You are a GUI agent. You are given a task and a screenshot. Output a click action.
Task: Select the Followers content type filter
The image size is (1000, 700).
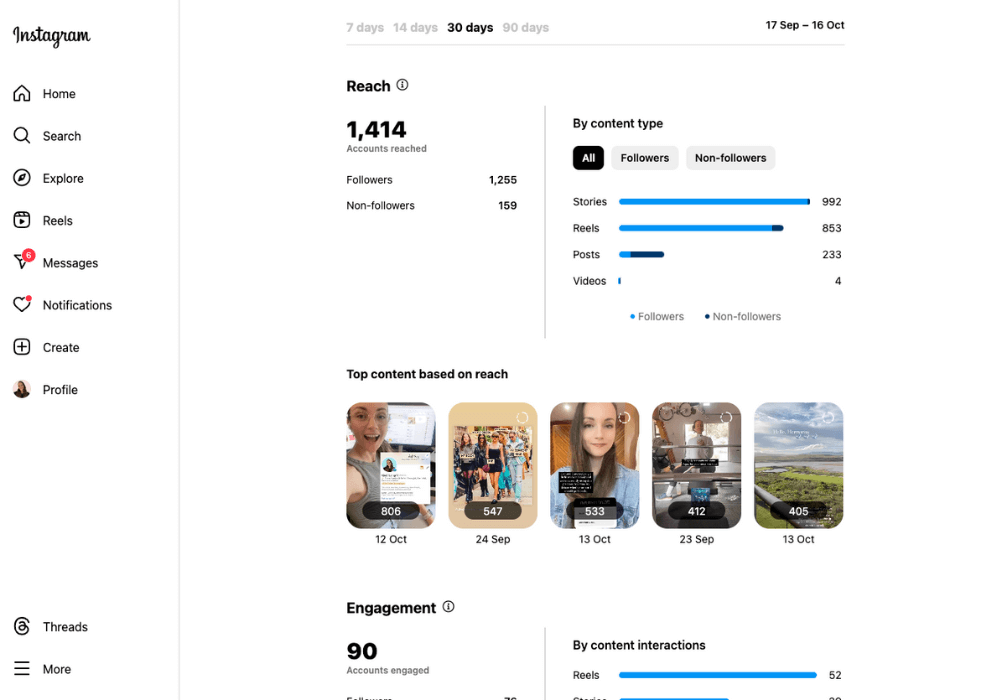pos(644,157)
